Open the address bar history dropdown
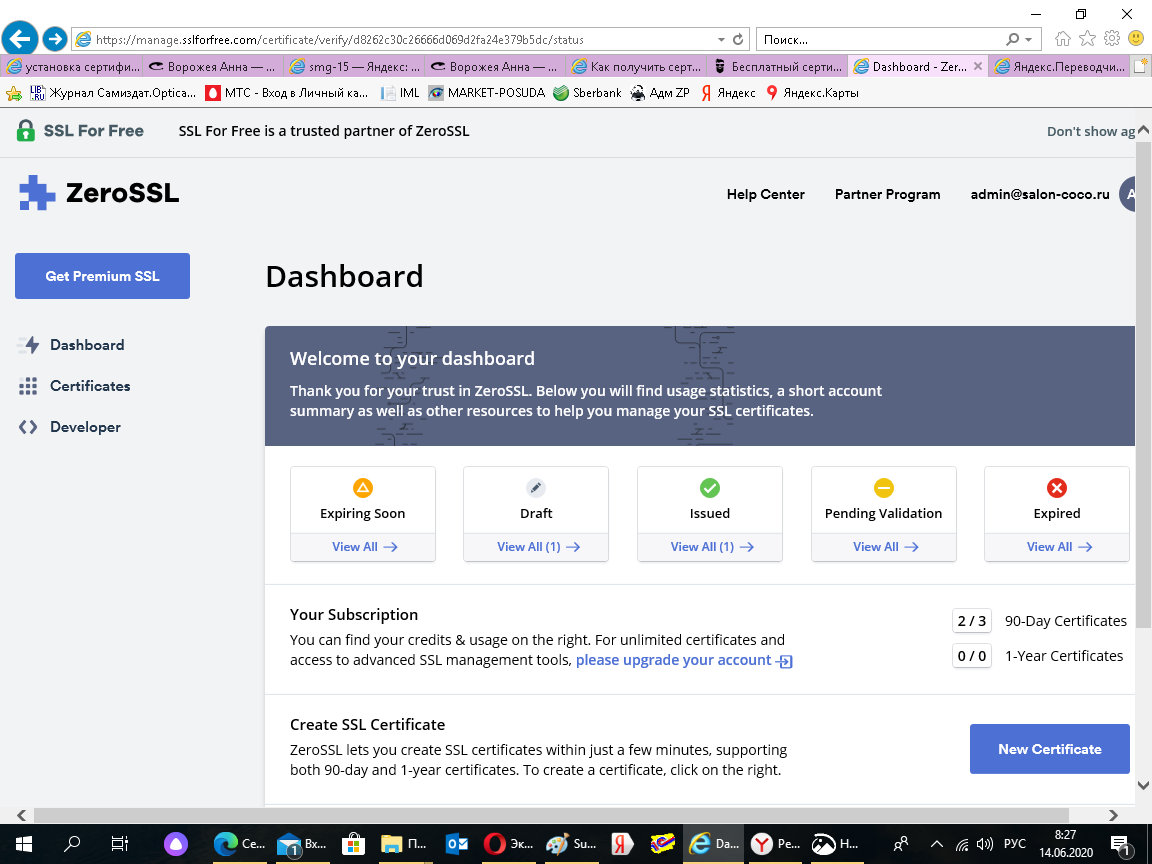 click(721, 40)
